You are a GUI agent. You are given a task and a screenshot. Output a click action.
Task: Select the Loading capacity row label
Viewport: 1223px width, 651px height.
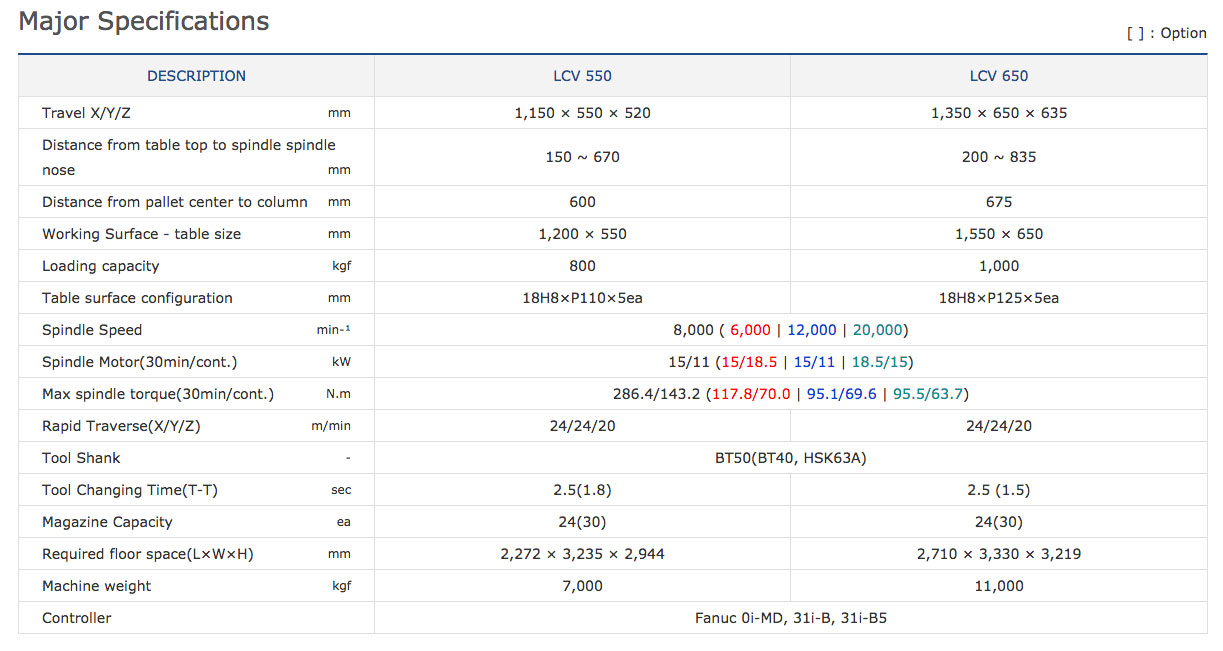[x=100, y=266]
